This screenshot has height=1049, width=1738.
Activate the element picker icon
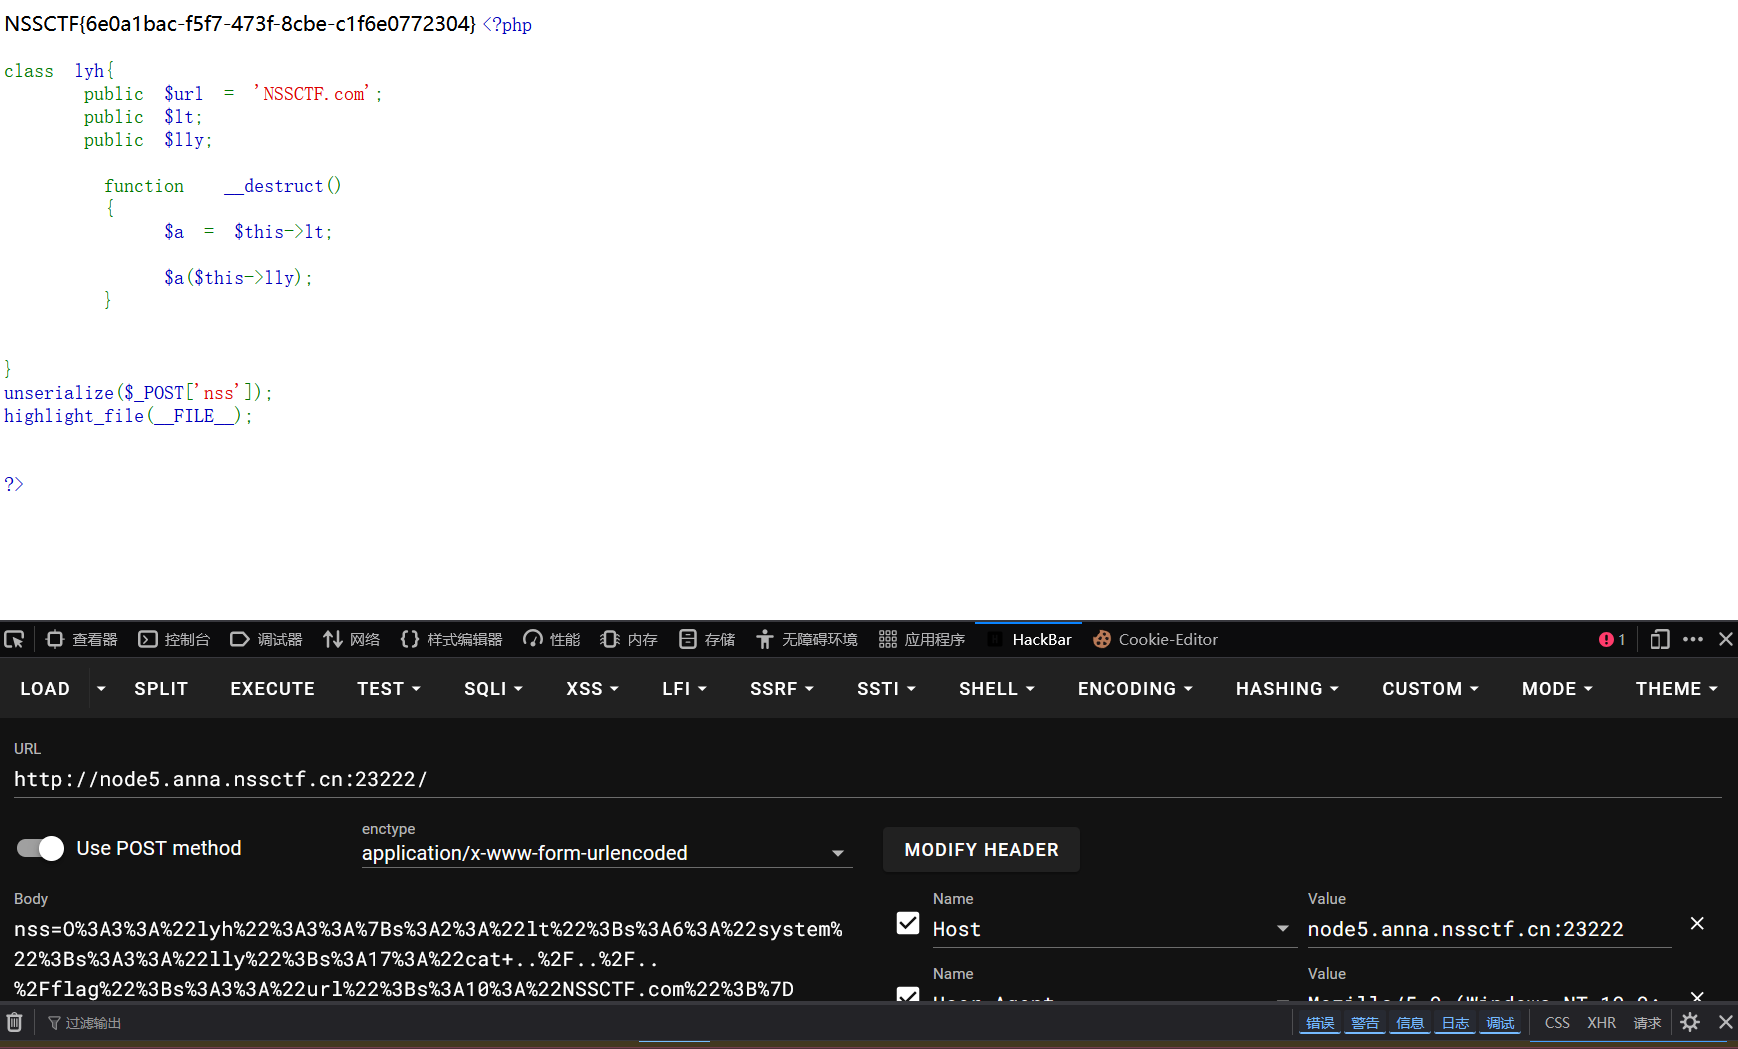click(x=14, y=639)
